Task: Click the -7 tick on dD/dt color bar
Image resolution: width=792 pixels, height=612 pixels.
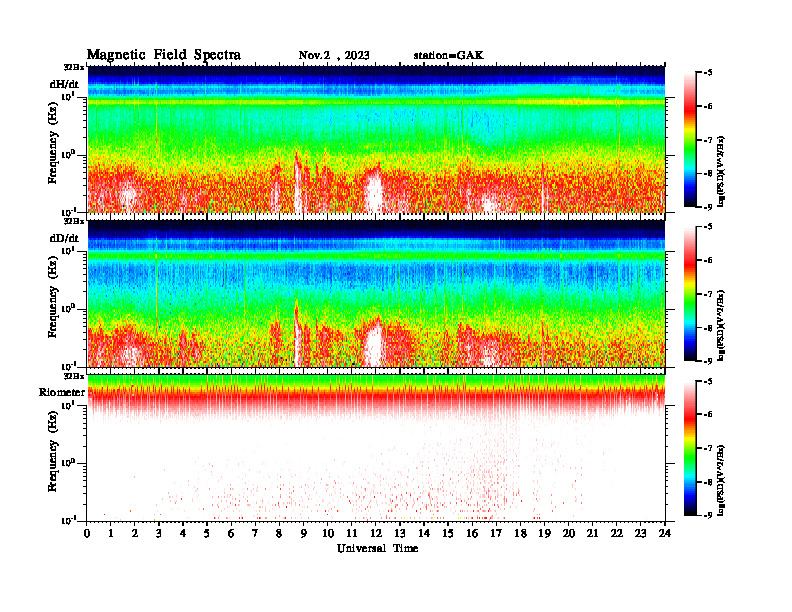Action: [x=708, y=294]
